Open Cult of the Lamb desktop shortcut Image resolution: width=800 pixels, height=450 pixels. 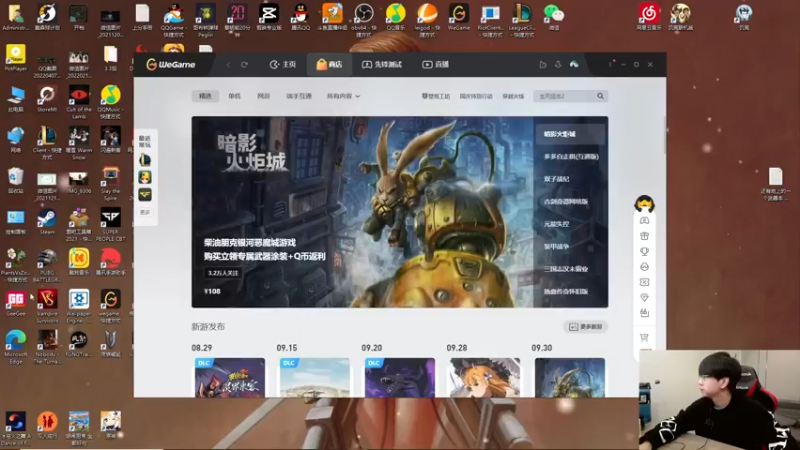[x=79, y=102]
